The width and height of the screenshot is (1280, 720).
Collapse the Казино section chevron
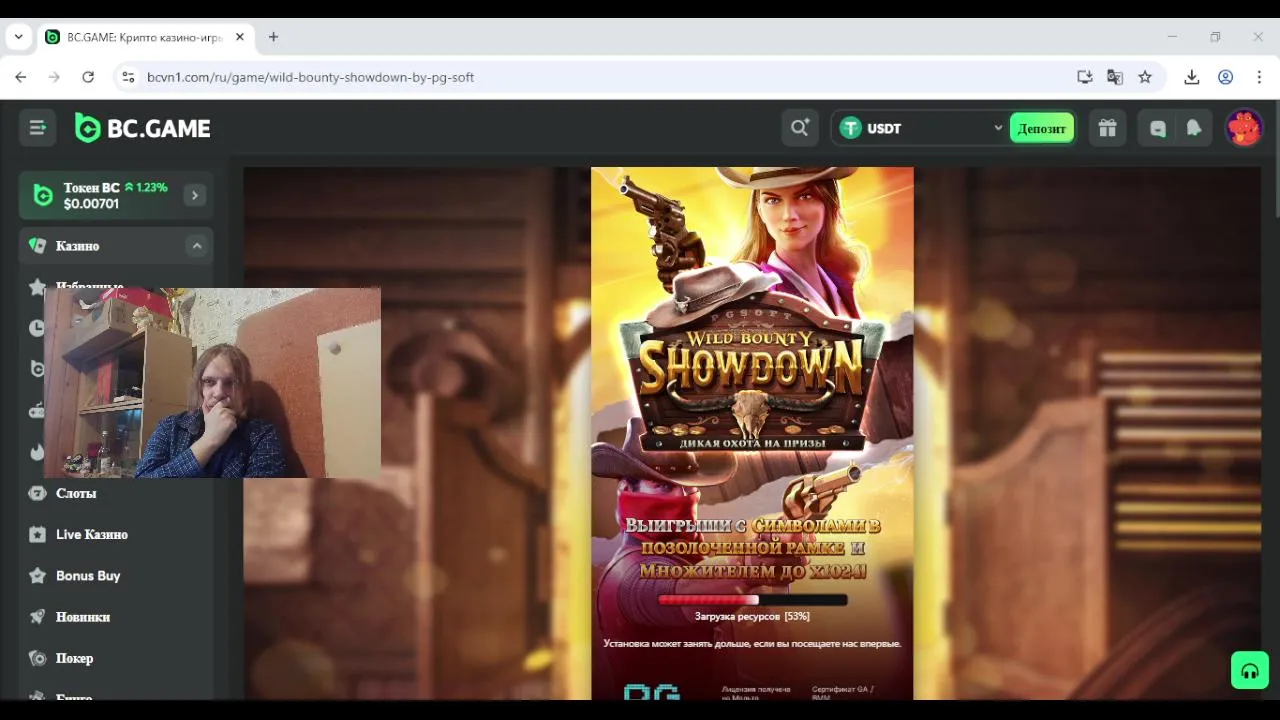(197, 246)
